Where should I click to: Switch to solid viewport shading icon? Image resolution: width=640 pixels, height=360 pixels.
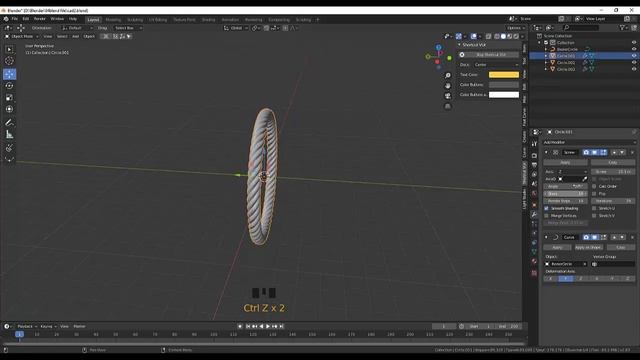pyautogui.click(x=503, y=36)
